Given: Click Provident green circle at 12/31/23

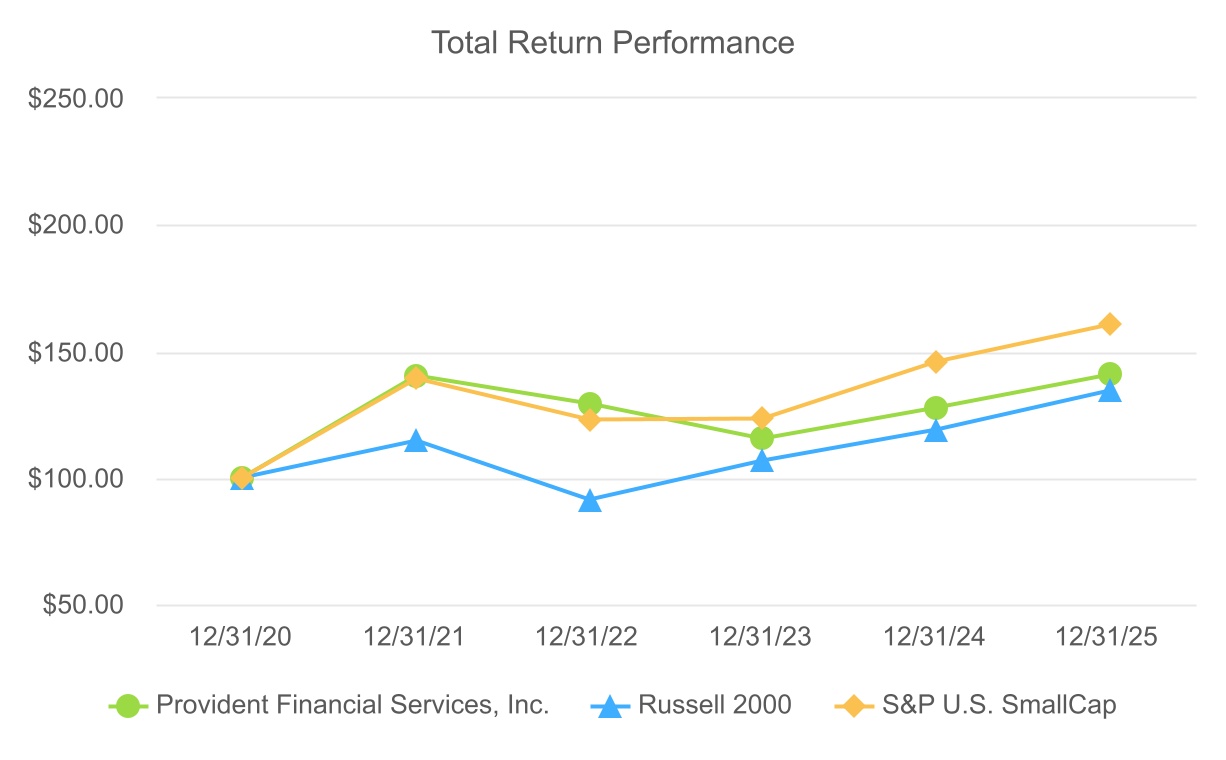Looking at the screenshot, I should tap(762, 438).
